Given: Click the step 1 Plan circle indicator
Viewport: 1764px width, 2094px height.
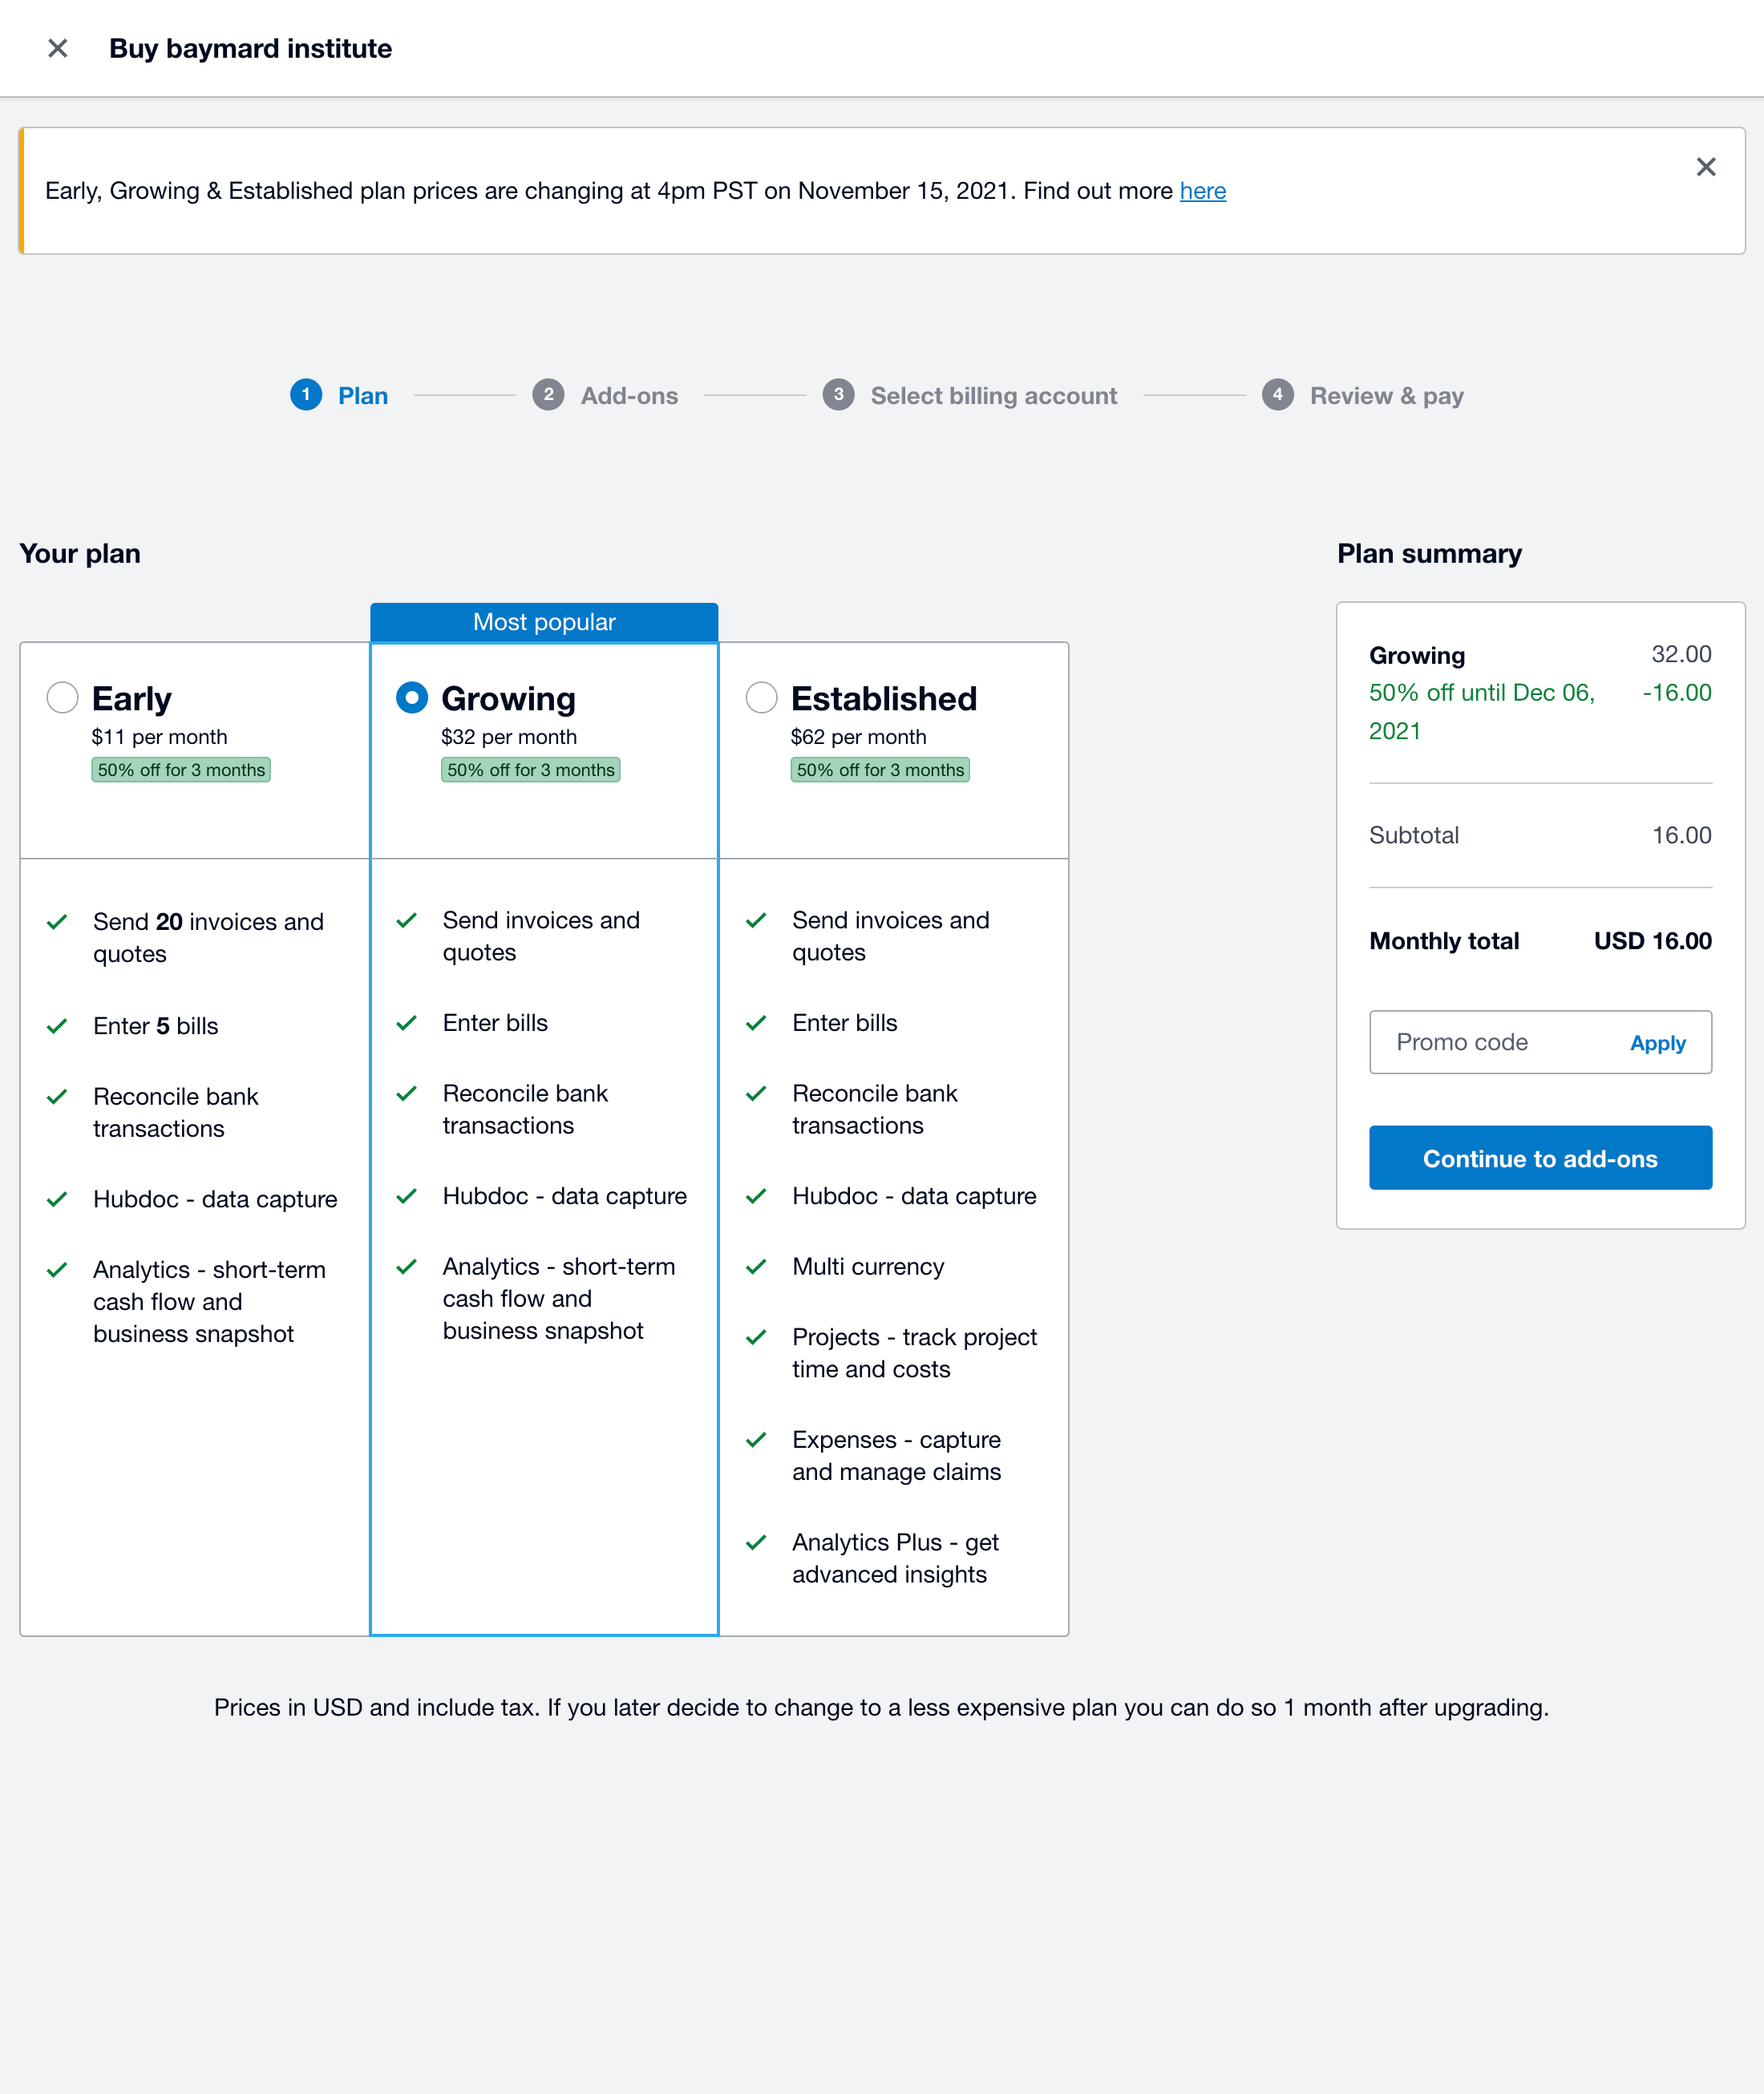Looking at the screenshot, I should tap(306, 395).
